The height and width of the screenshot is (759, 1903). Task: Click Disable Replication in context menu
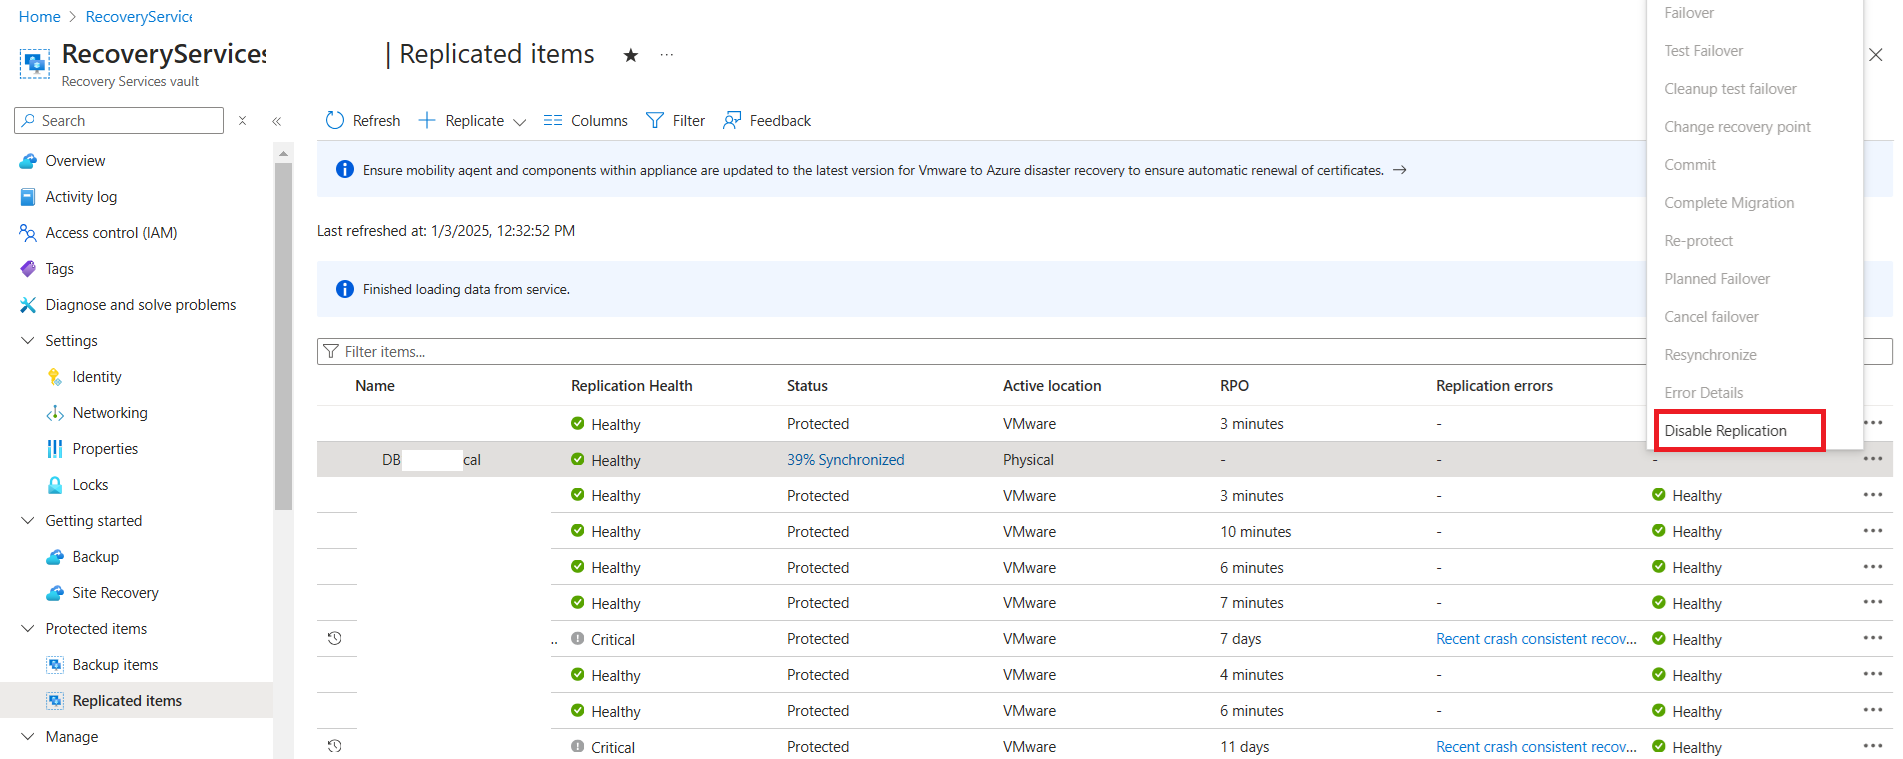click(1725, 431)
